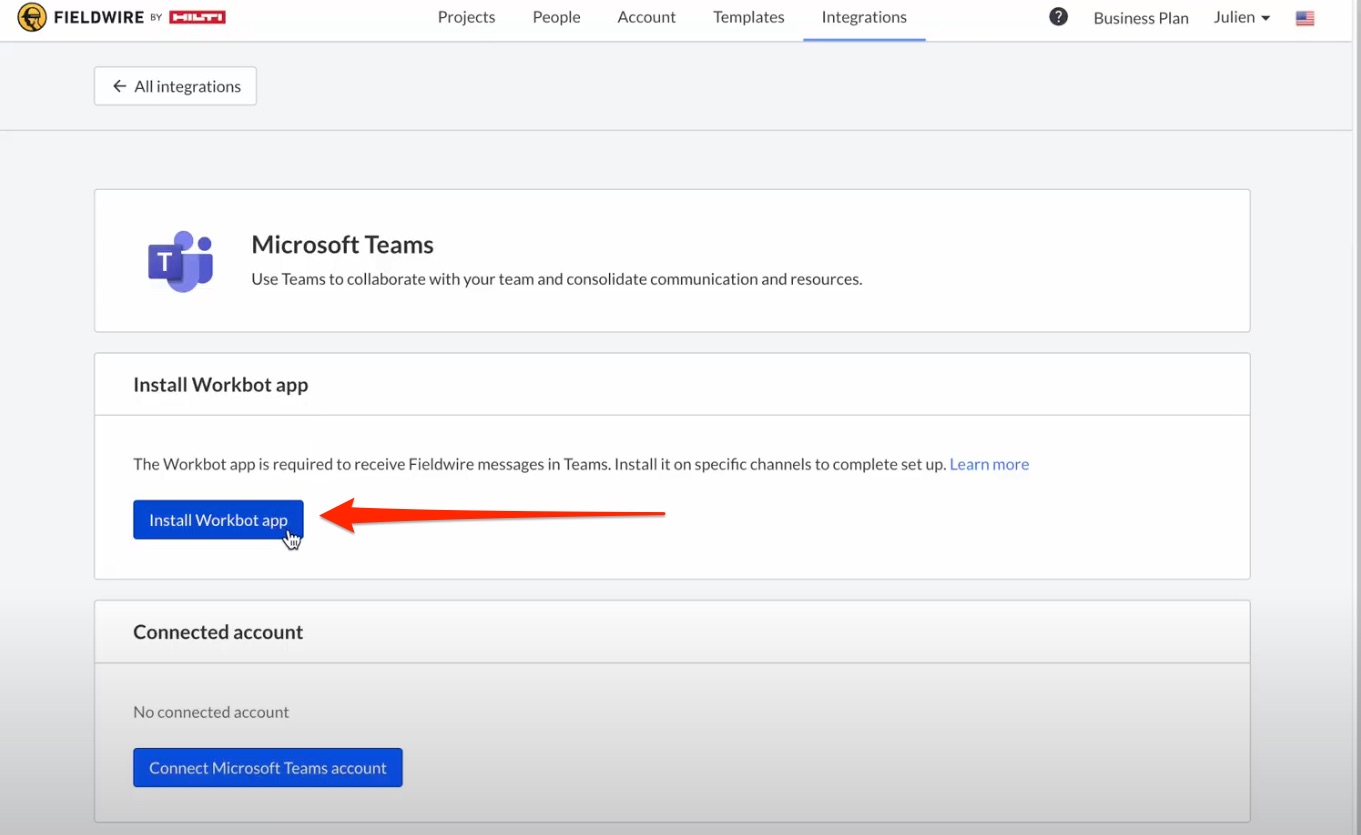Viewport: 1361px width, 835px height.
Task: Click the Connected account heading
Action: pos(218,632)
